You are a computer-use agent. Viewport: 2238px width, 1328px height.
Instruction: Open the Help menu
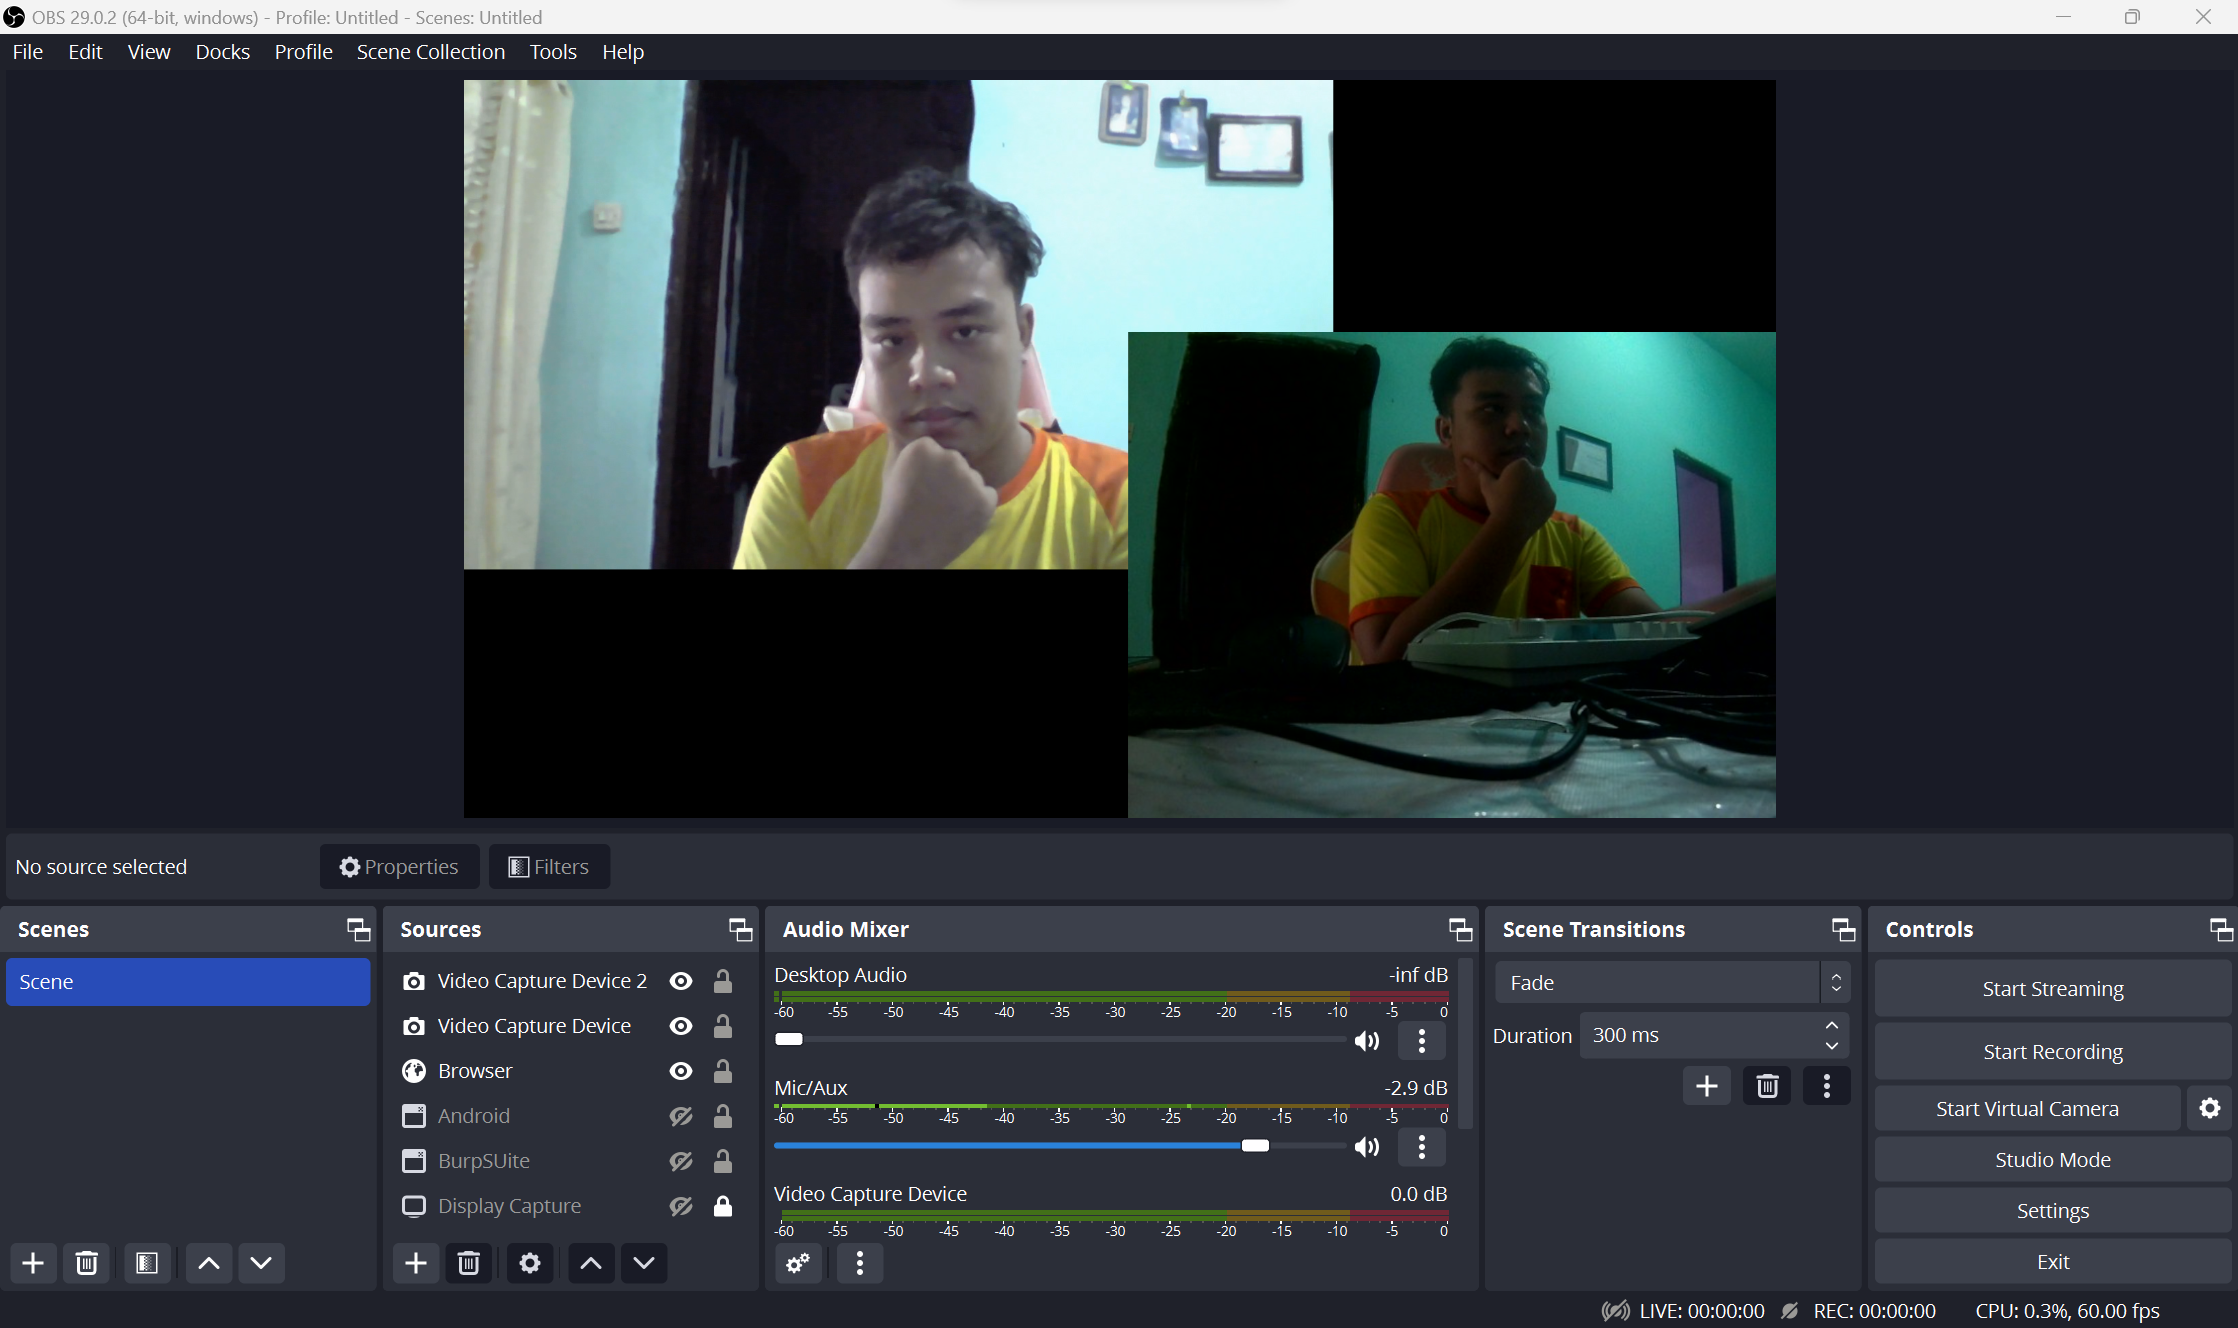623,52
